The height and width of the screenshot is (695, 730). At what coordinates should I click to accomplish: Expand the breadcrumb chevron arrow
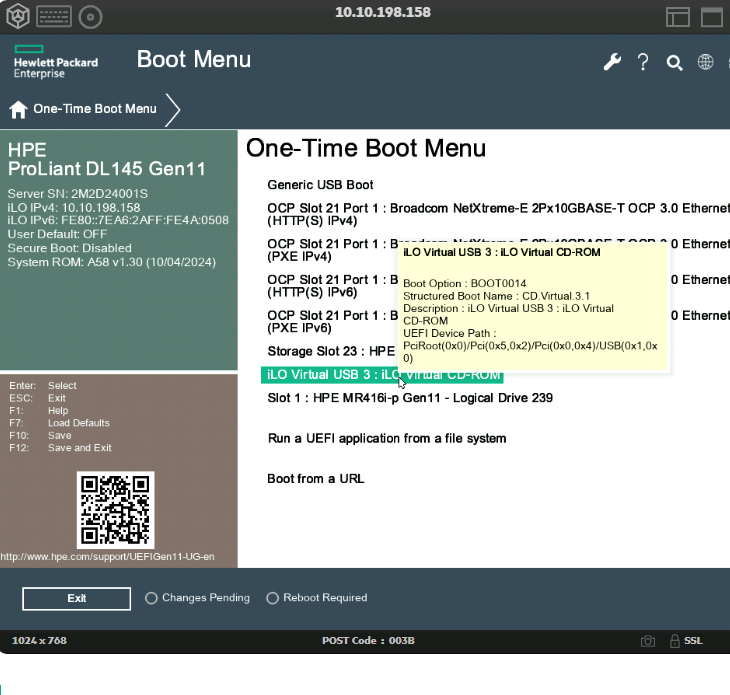(173, 110)
